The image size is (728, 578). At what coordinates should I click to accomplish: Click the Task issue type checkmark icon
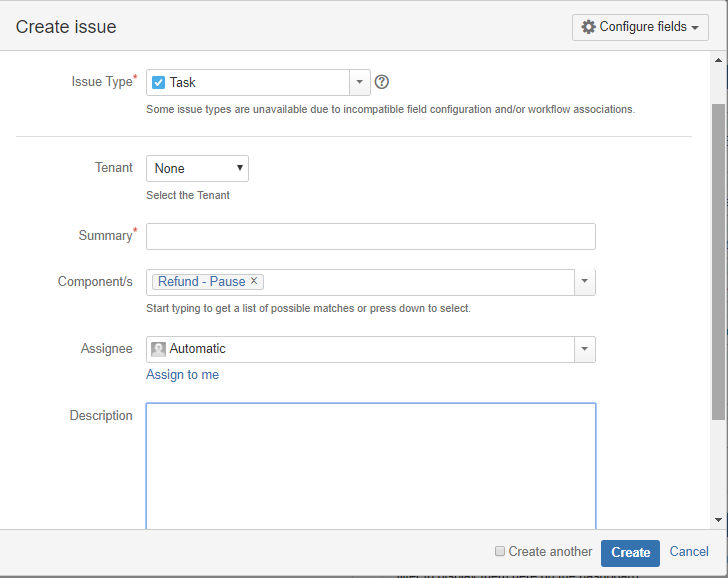[x=159, y=82]
